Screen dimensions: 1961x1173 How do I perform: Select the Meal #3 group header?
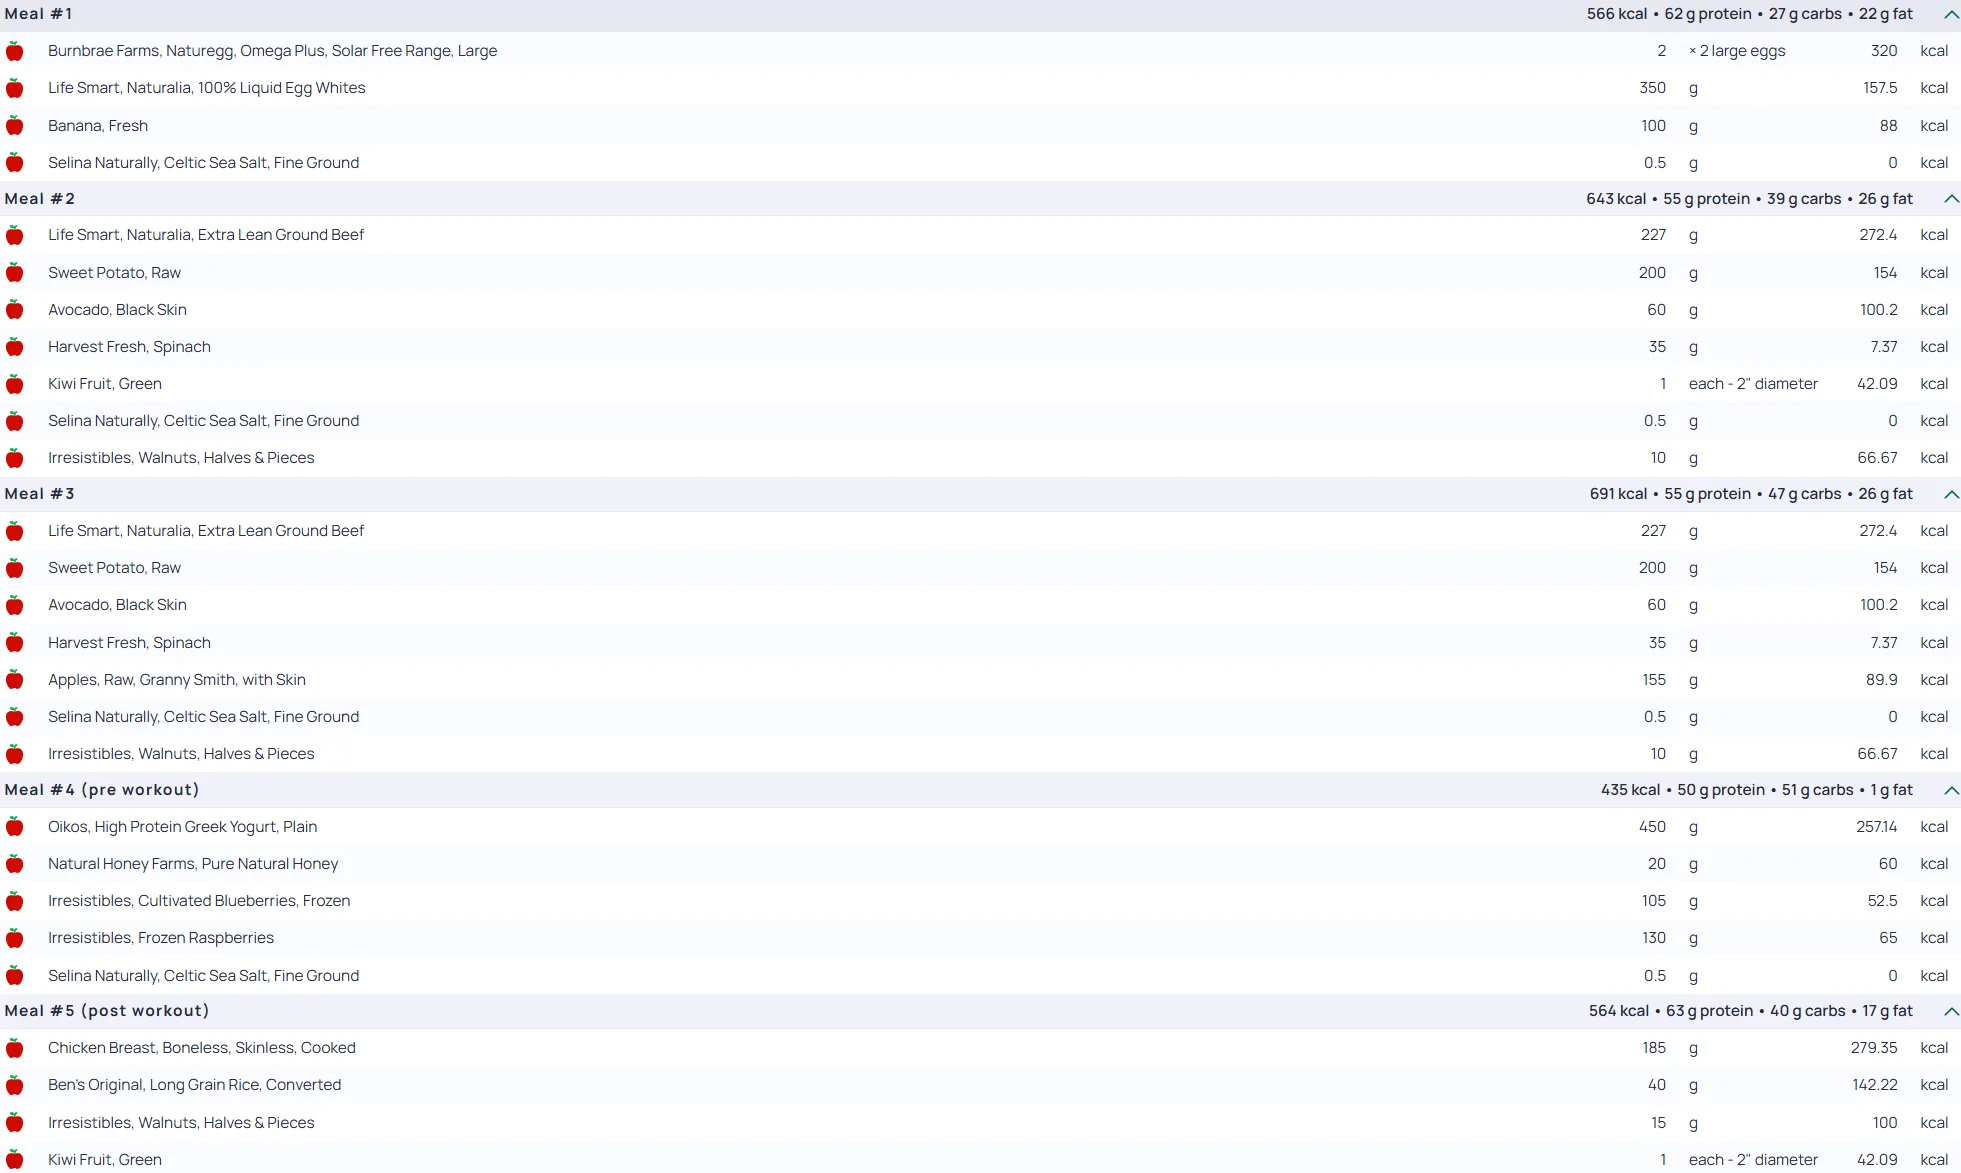pos(980,494)
